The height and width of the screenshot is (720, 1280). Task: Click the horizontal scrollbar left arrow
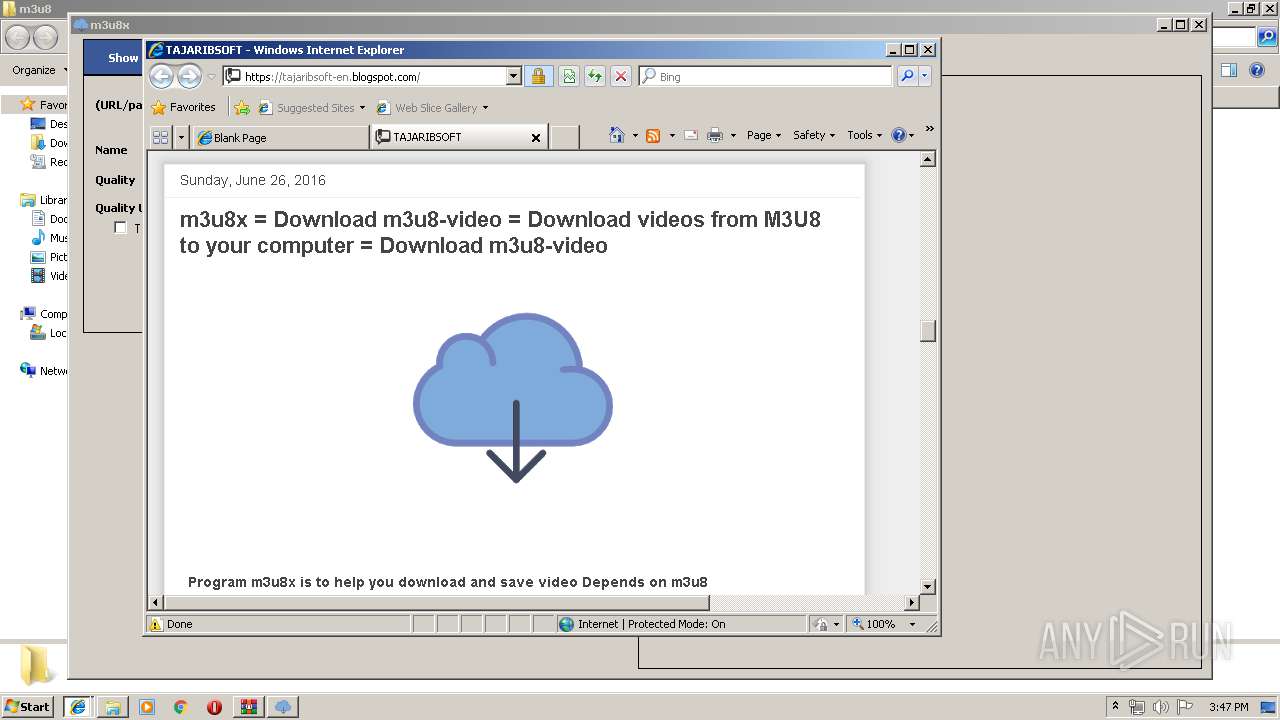[x=155, y=603]
